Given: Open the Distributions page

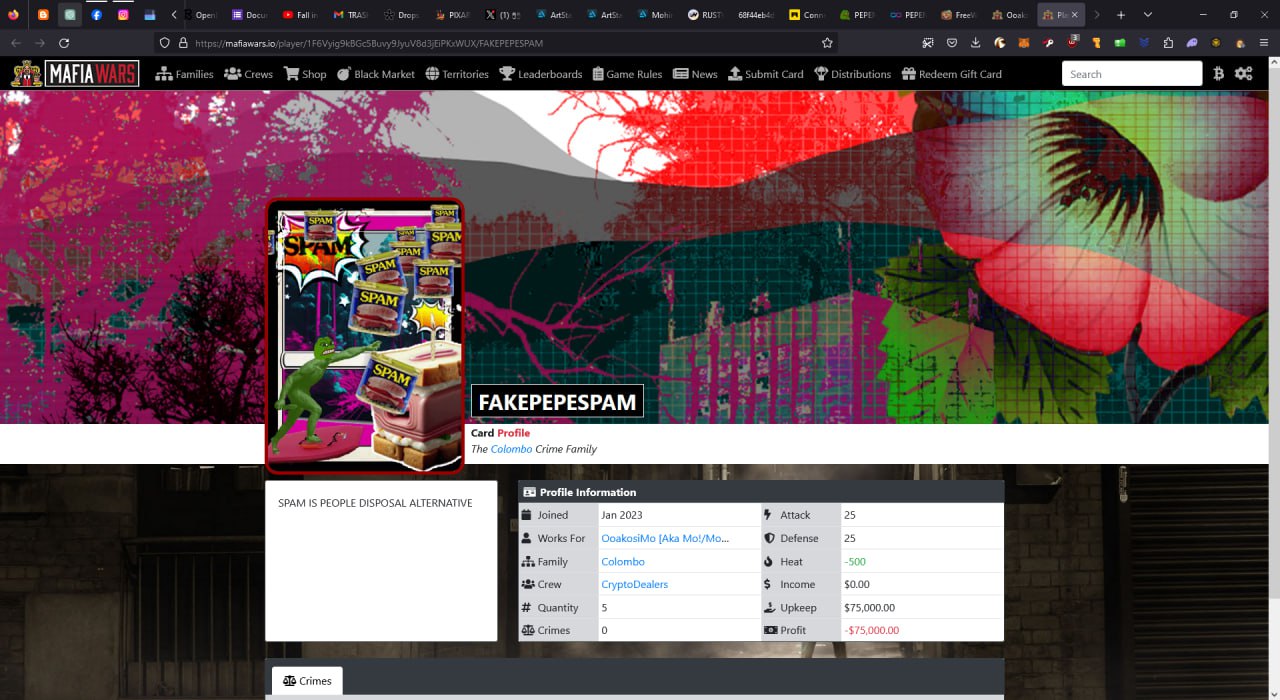Looking at the screenshot, I should (852, 74).
